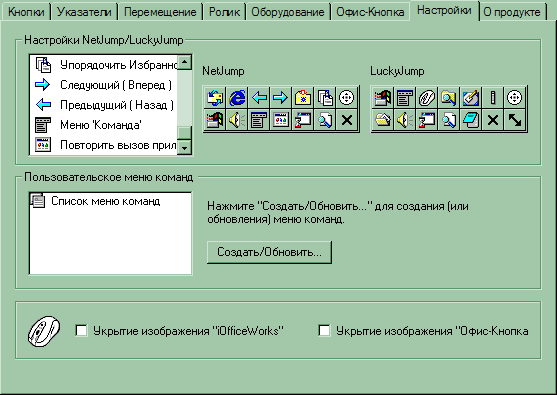Open the Перемещение tab
Screen dimensions: 557x395
click(x=160, y=12)
